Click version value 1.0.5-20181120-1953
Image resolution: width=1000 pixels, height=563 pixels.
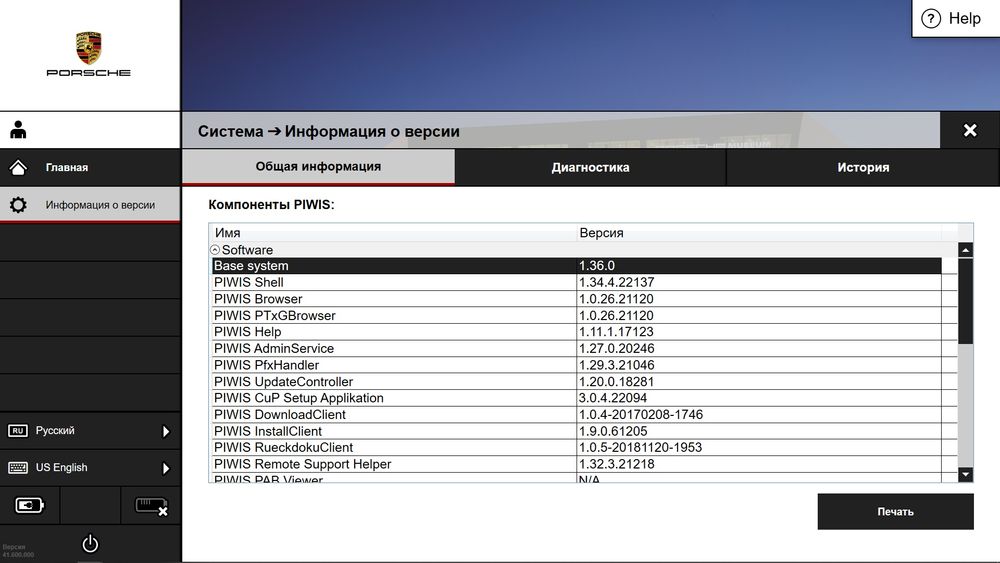click(x=640, y=448)
